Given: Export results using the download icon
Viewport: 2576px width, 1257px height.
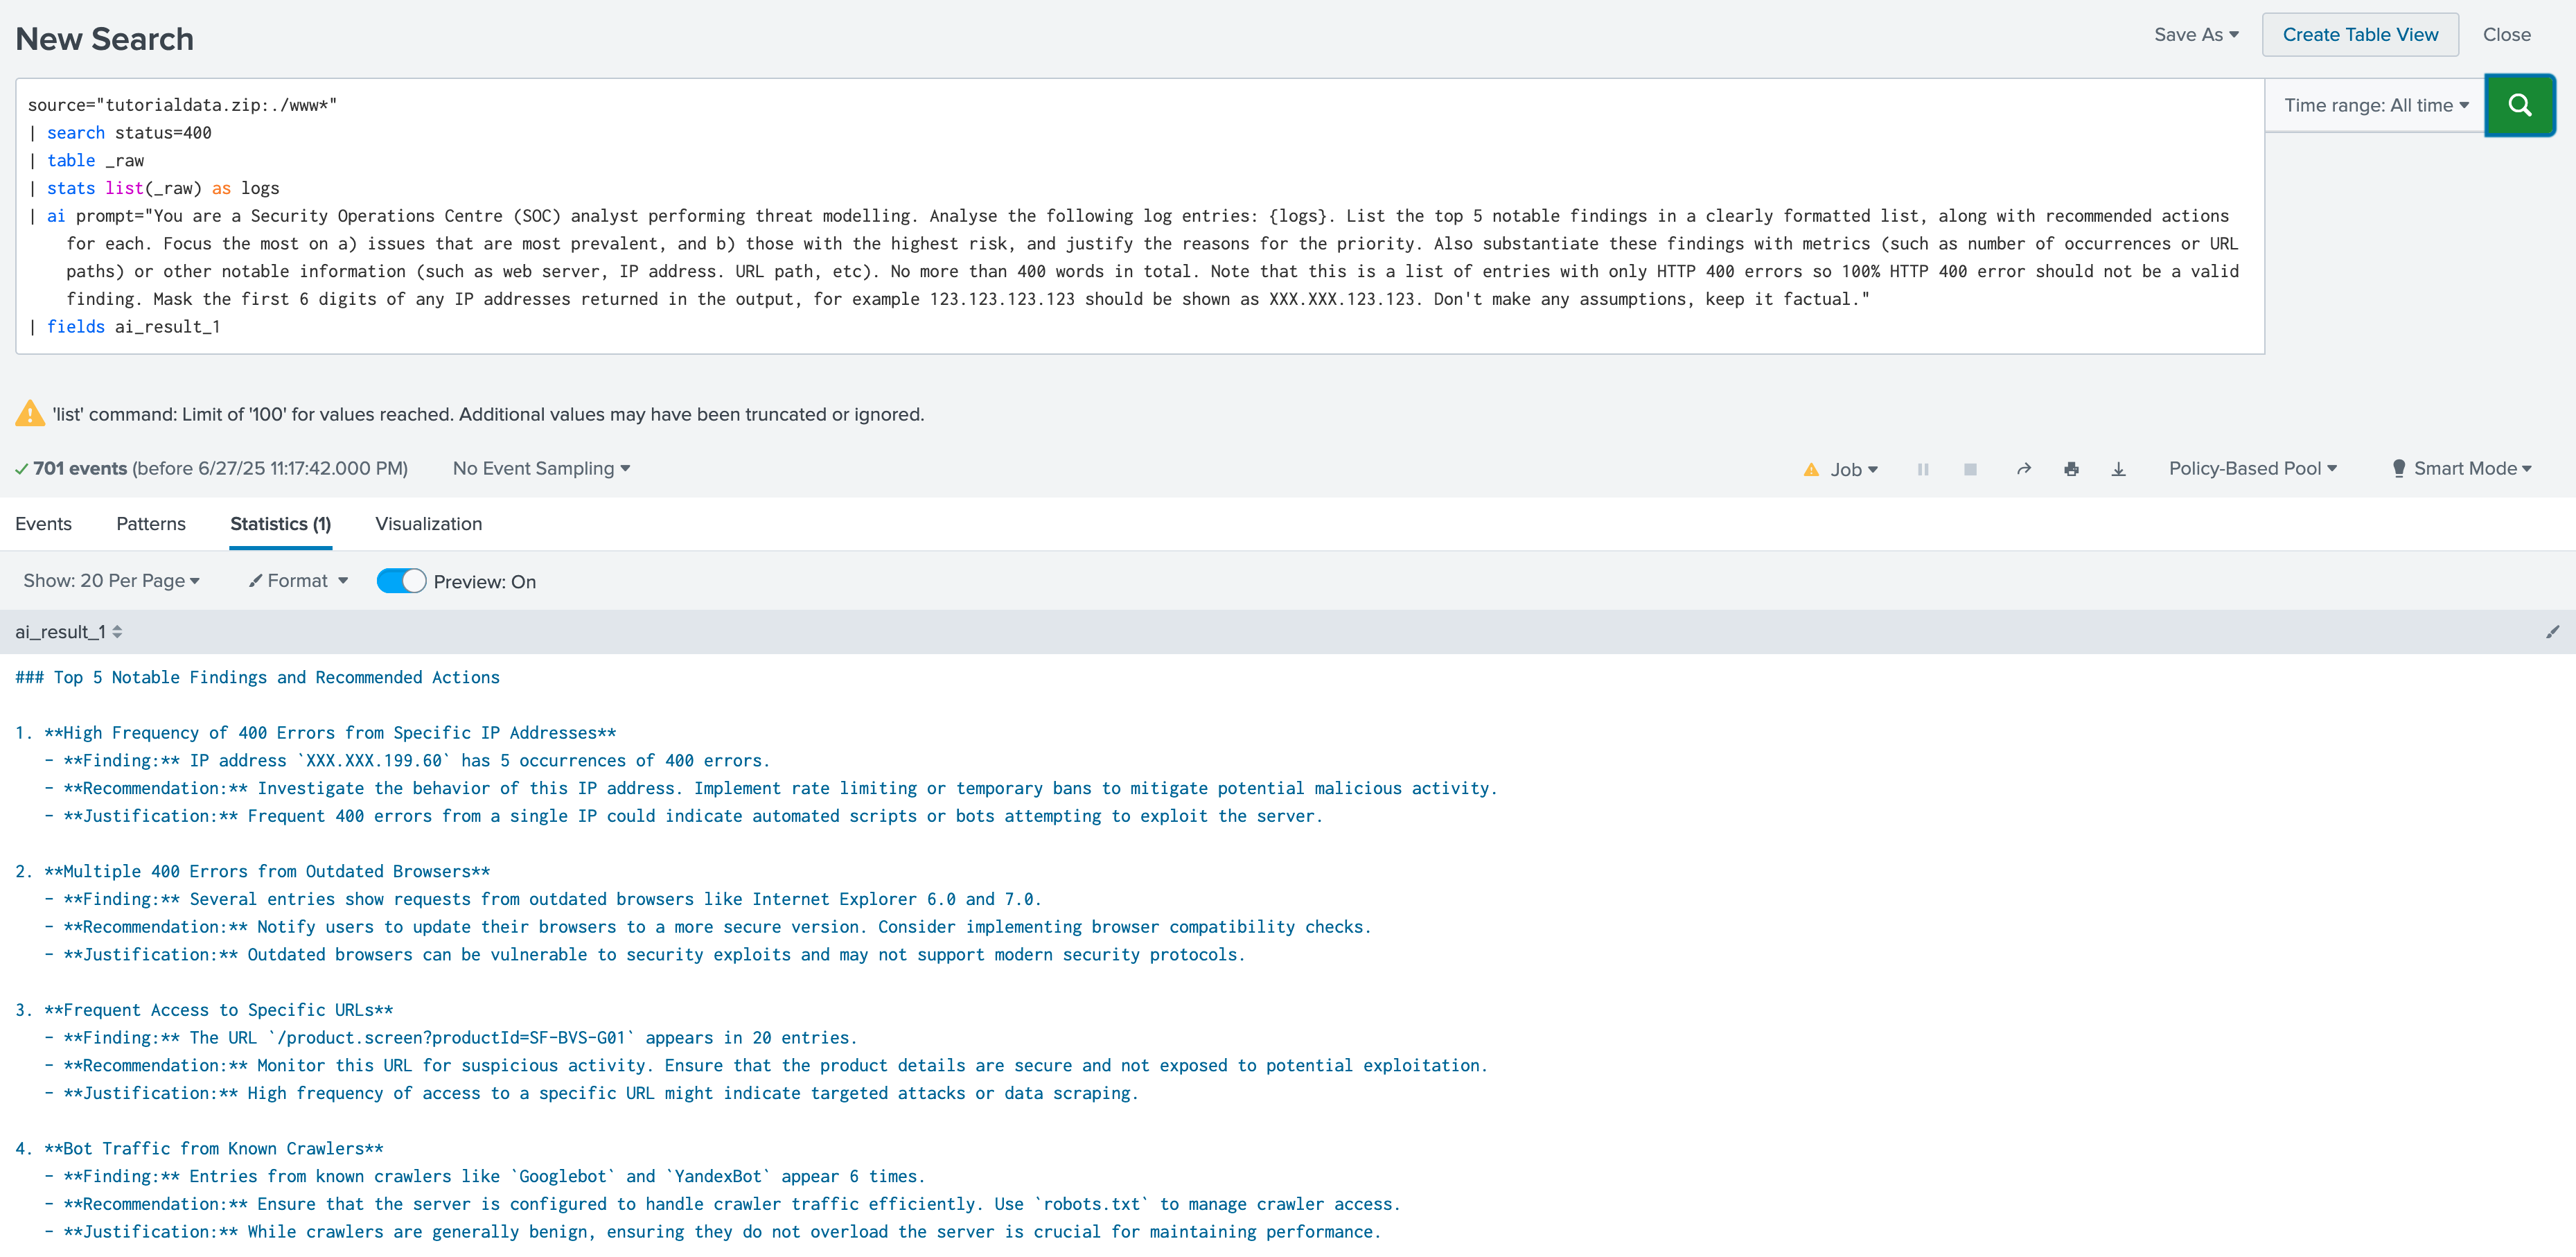Looking at the screenshot, I should (x=2118, y=469).
